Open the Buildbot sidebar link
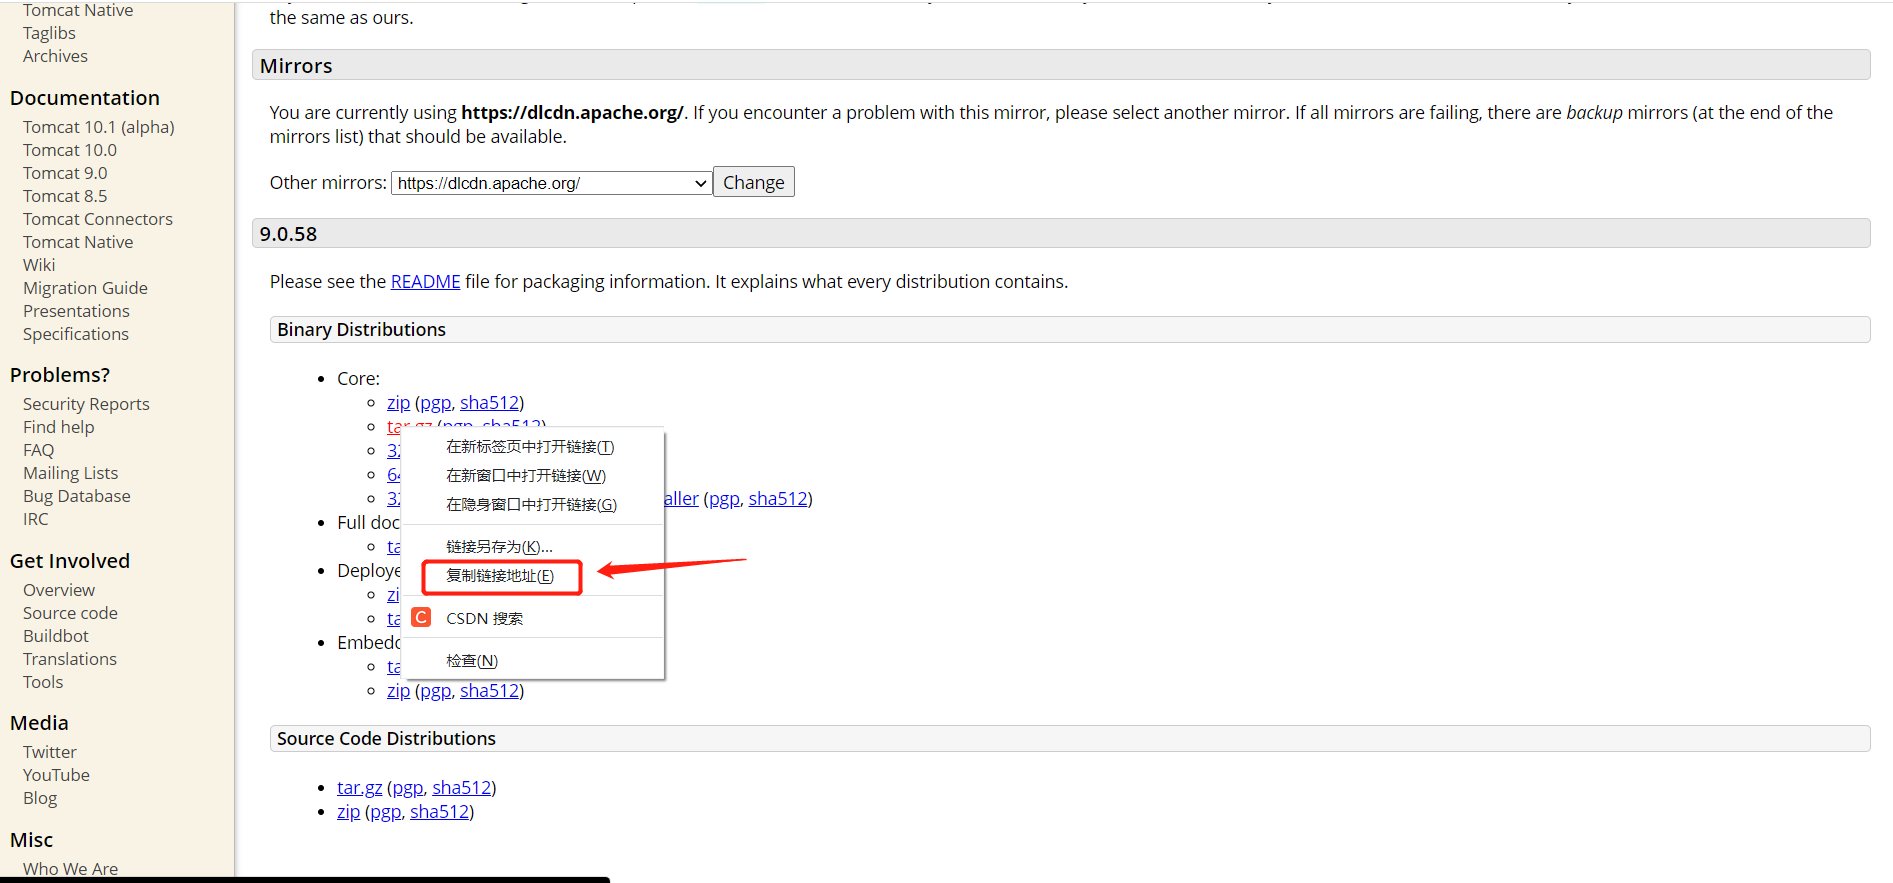The height and width of the screenshot is (883, 1893). point(56,636)
